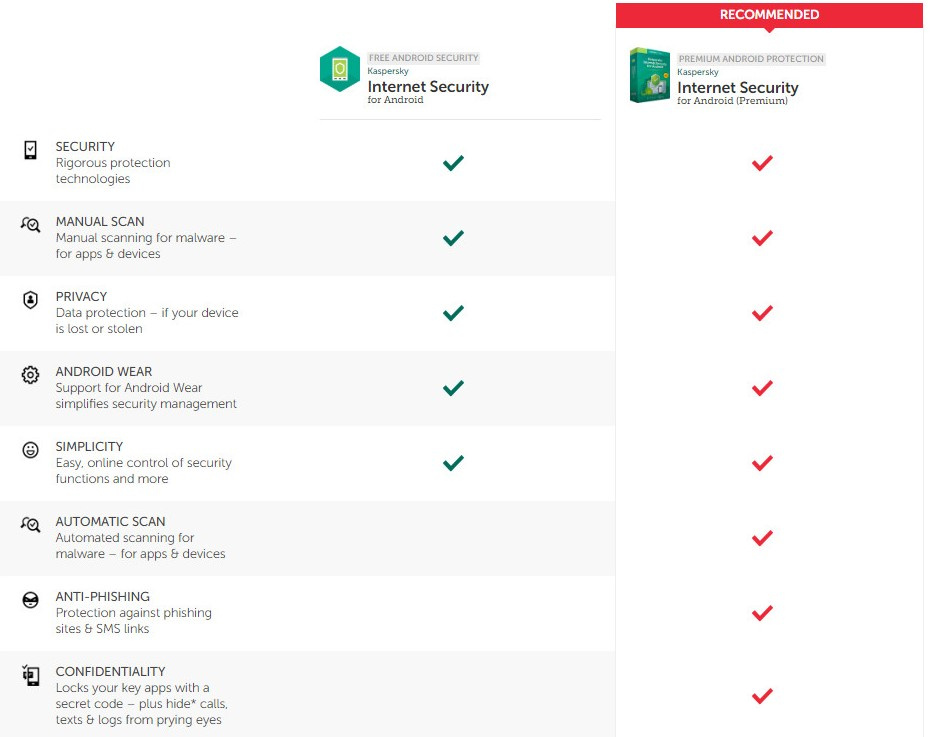Screen dimensions: 934x737
Task: Open the free Internet Security for Android title
Action: [x=428, y=87]
